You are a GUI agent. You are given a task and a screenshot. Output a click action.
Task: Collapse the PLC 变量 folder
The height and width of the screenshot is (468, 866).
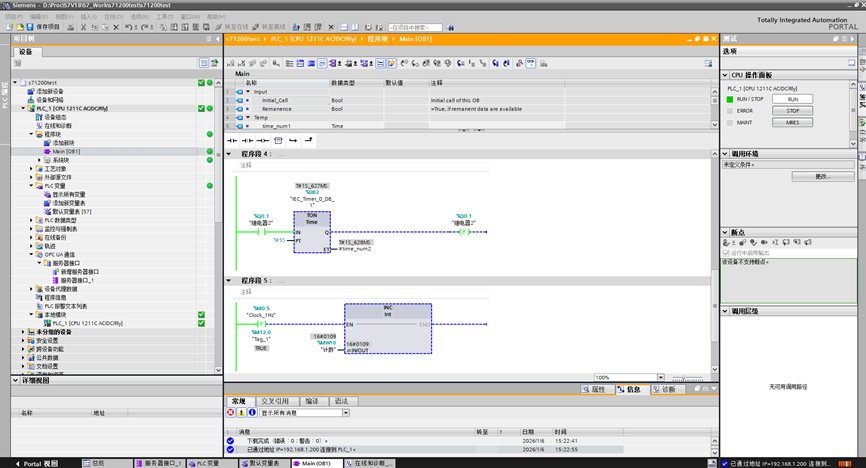point(31,186)
